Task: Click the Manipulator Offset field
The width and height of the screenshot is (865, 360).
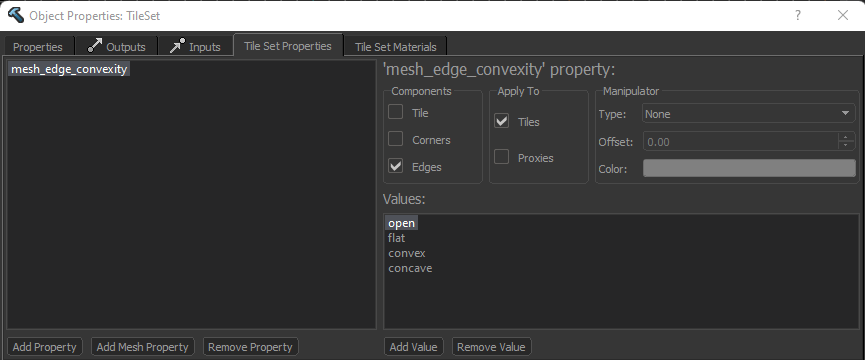Action: (x=740, y=142)
